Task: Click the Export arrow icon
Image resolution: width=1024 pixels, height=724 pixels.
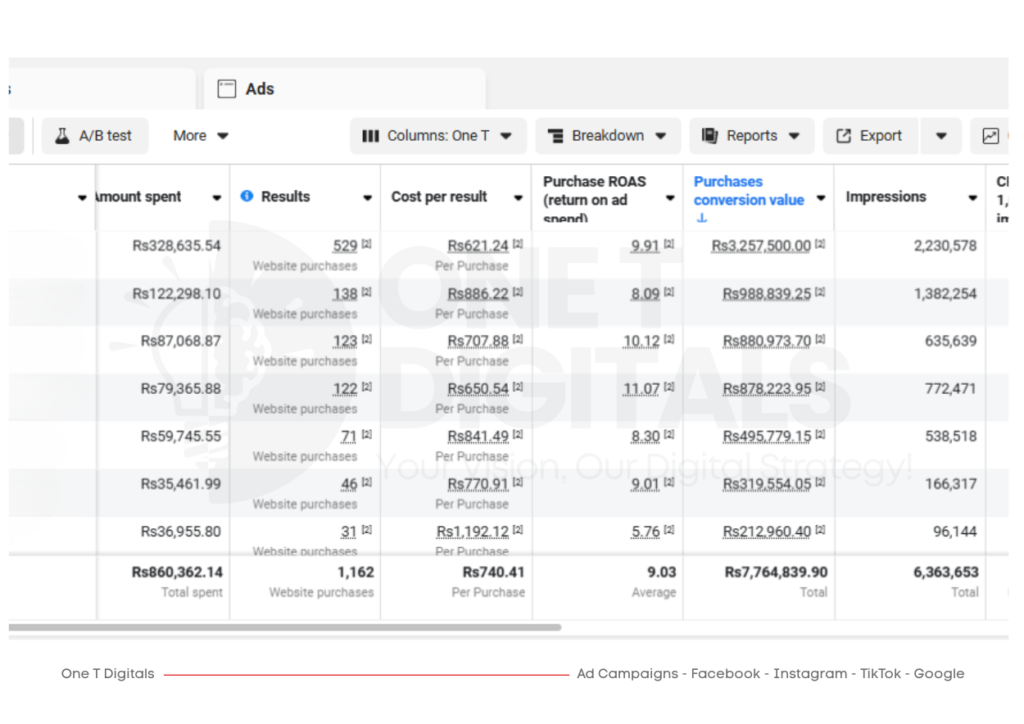Action: [x=843, y=136]
